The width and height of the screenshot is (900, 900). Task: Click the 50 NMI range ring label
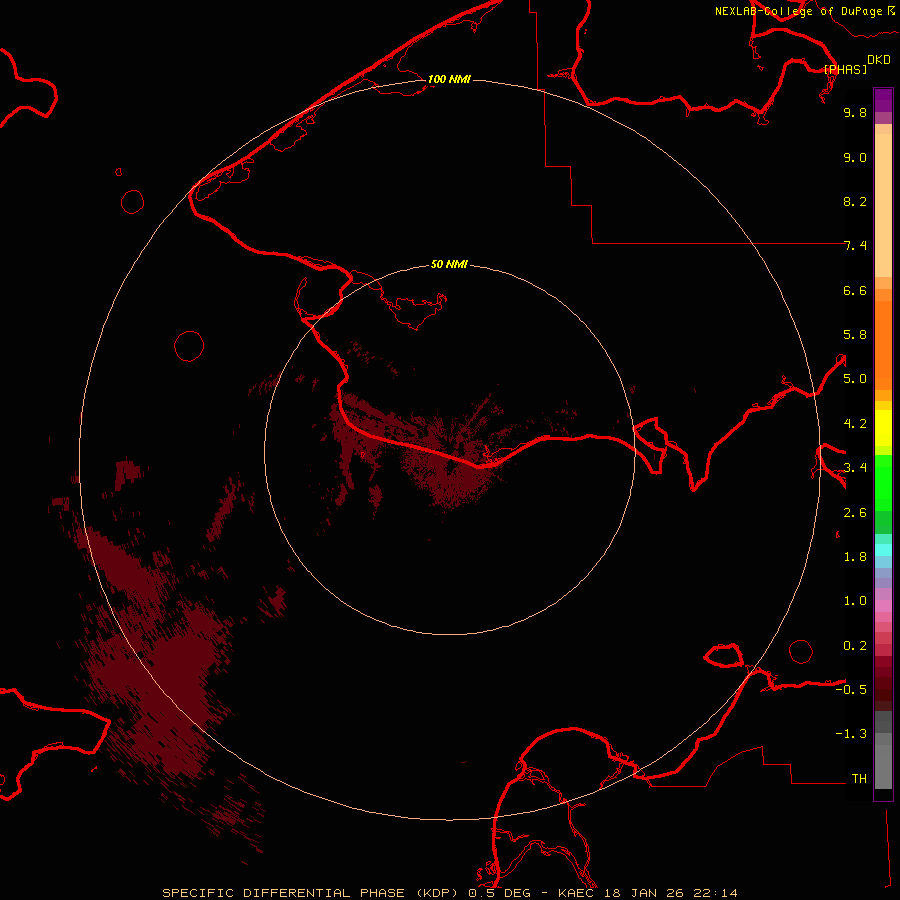pyautogui.click(x=449, y=265)
